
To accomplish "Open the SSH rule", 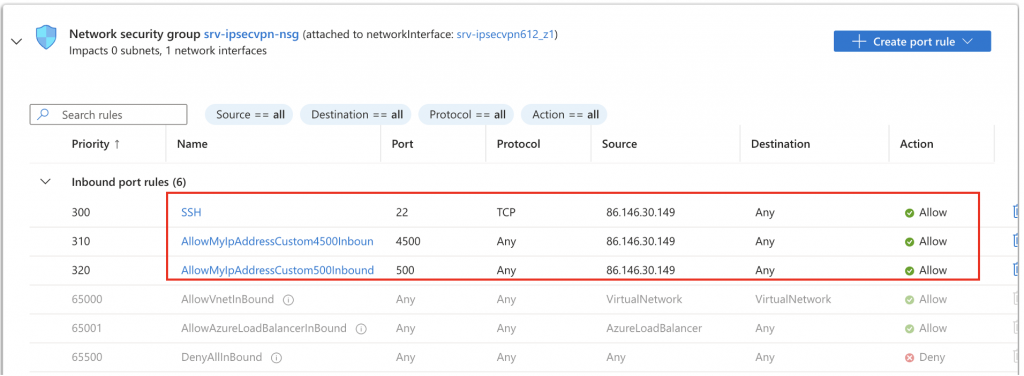I will pyautogui.click(x=191, y=212).
